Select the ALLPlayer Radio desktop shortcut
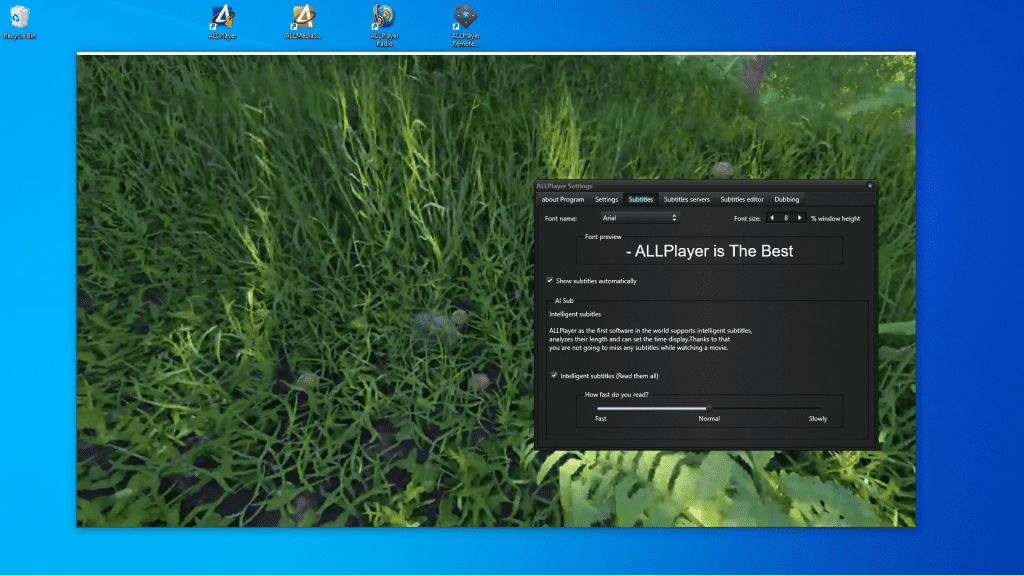The width and height of the screenshot is (1024, 576). tap(384, 25)
